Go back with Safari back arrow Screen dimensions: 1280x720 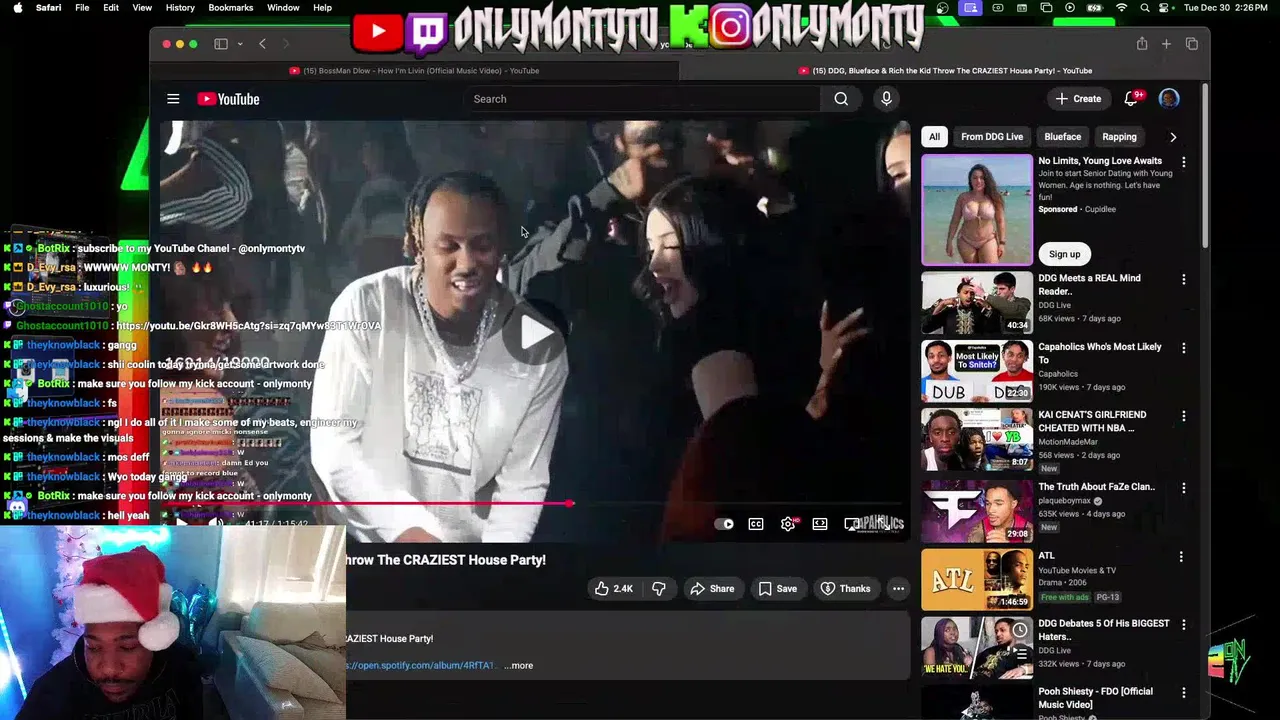pos(262,44)
